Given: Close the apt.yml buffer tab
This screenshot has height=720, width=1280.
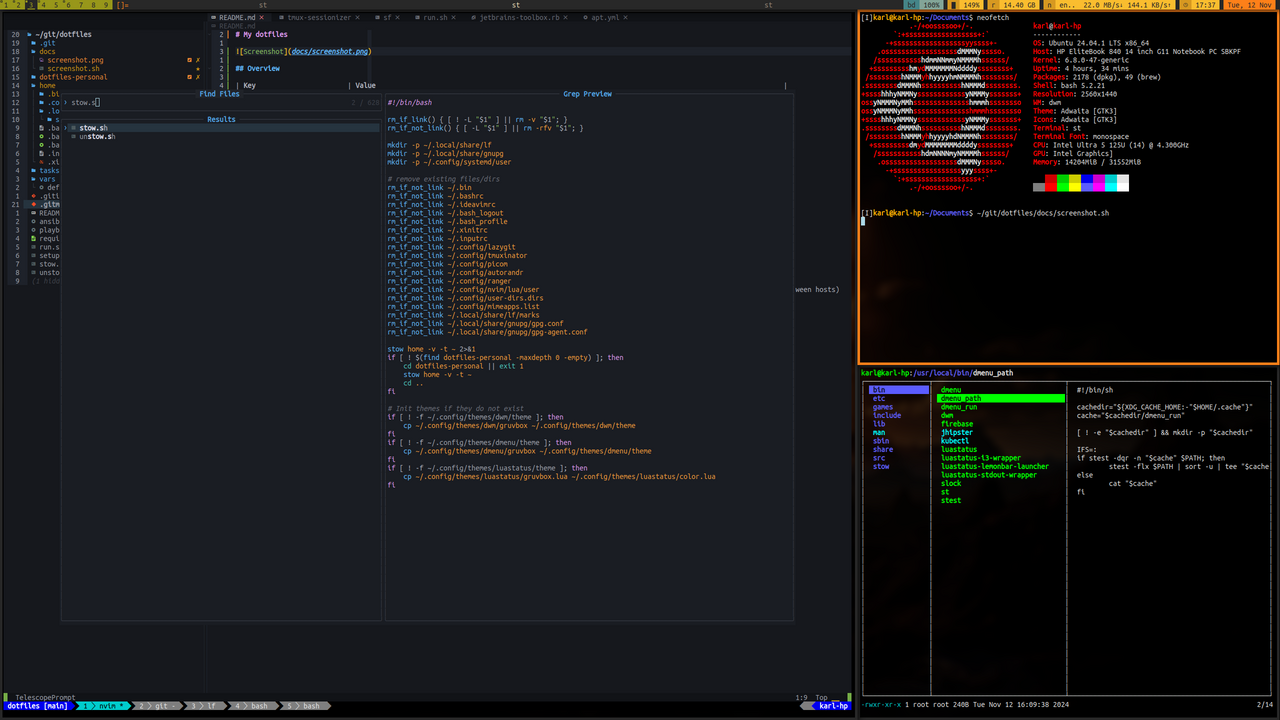Looking at the screenshot, I should pyautogui.click(x=626, y=17).
